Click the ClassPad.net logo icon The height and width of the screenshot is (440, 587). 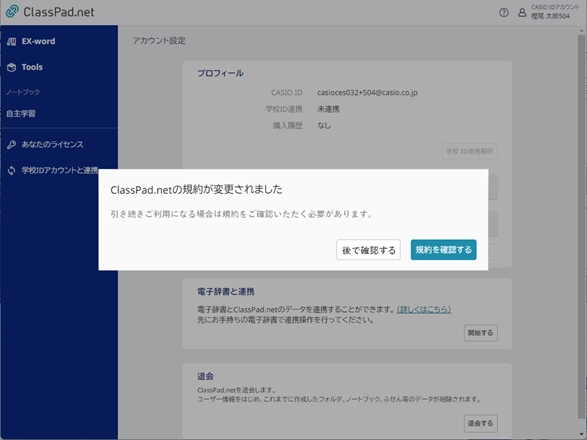tap(12, 11)
